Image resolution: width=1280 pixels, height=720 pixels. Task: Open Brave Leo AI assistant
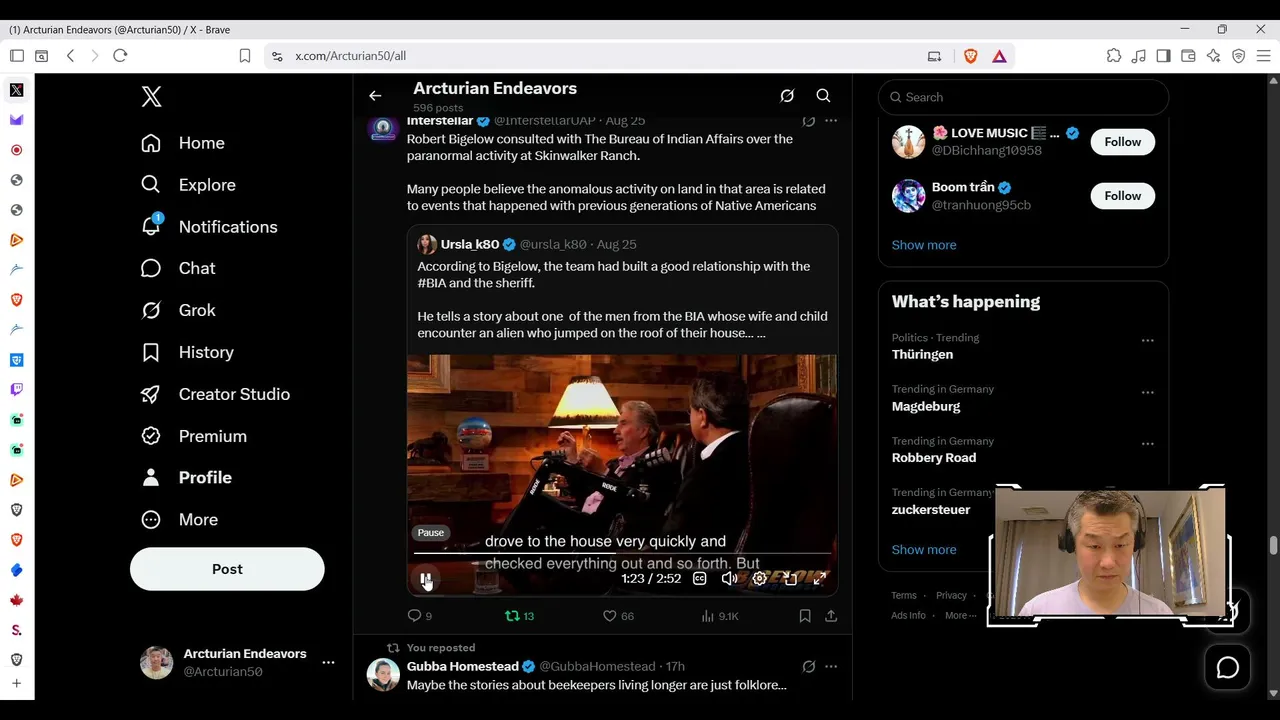(1214, 56)
